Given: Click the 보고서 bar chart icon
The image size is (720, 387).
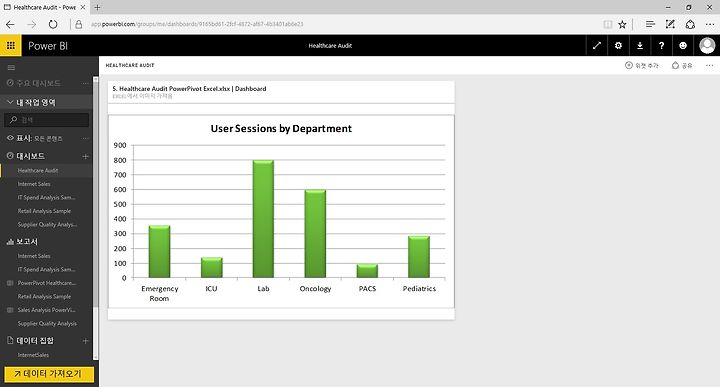Looking at the screenshot, I should [x=10, y=241].
